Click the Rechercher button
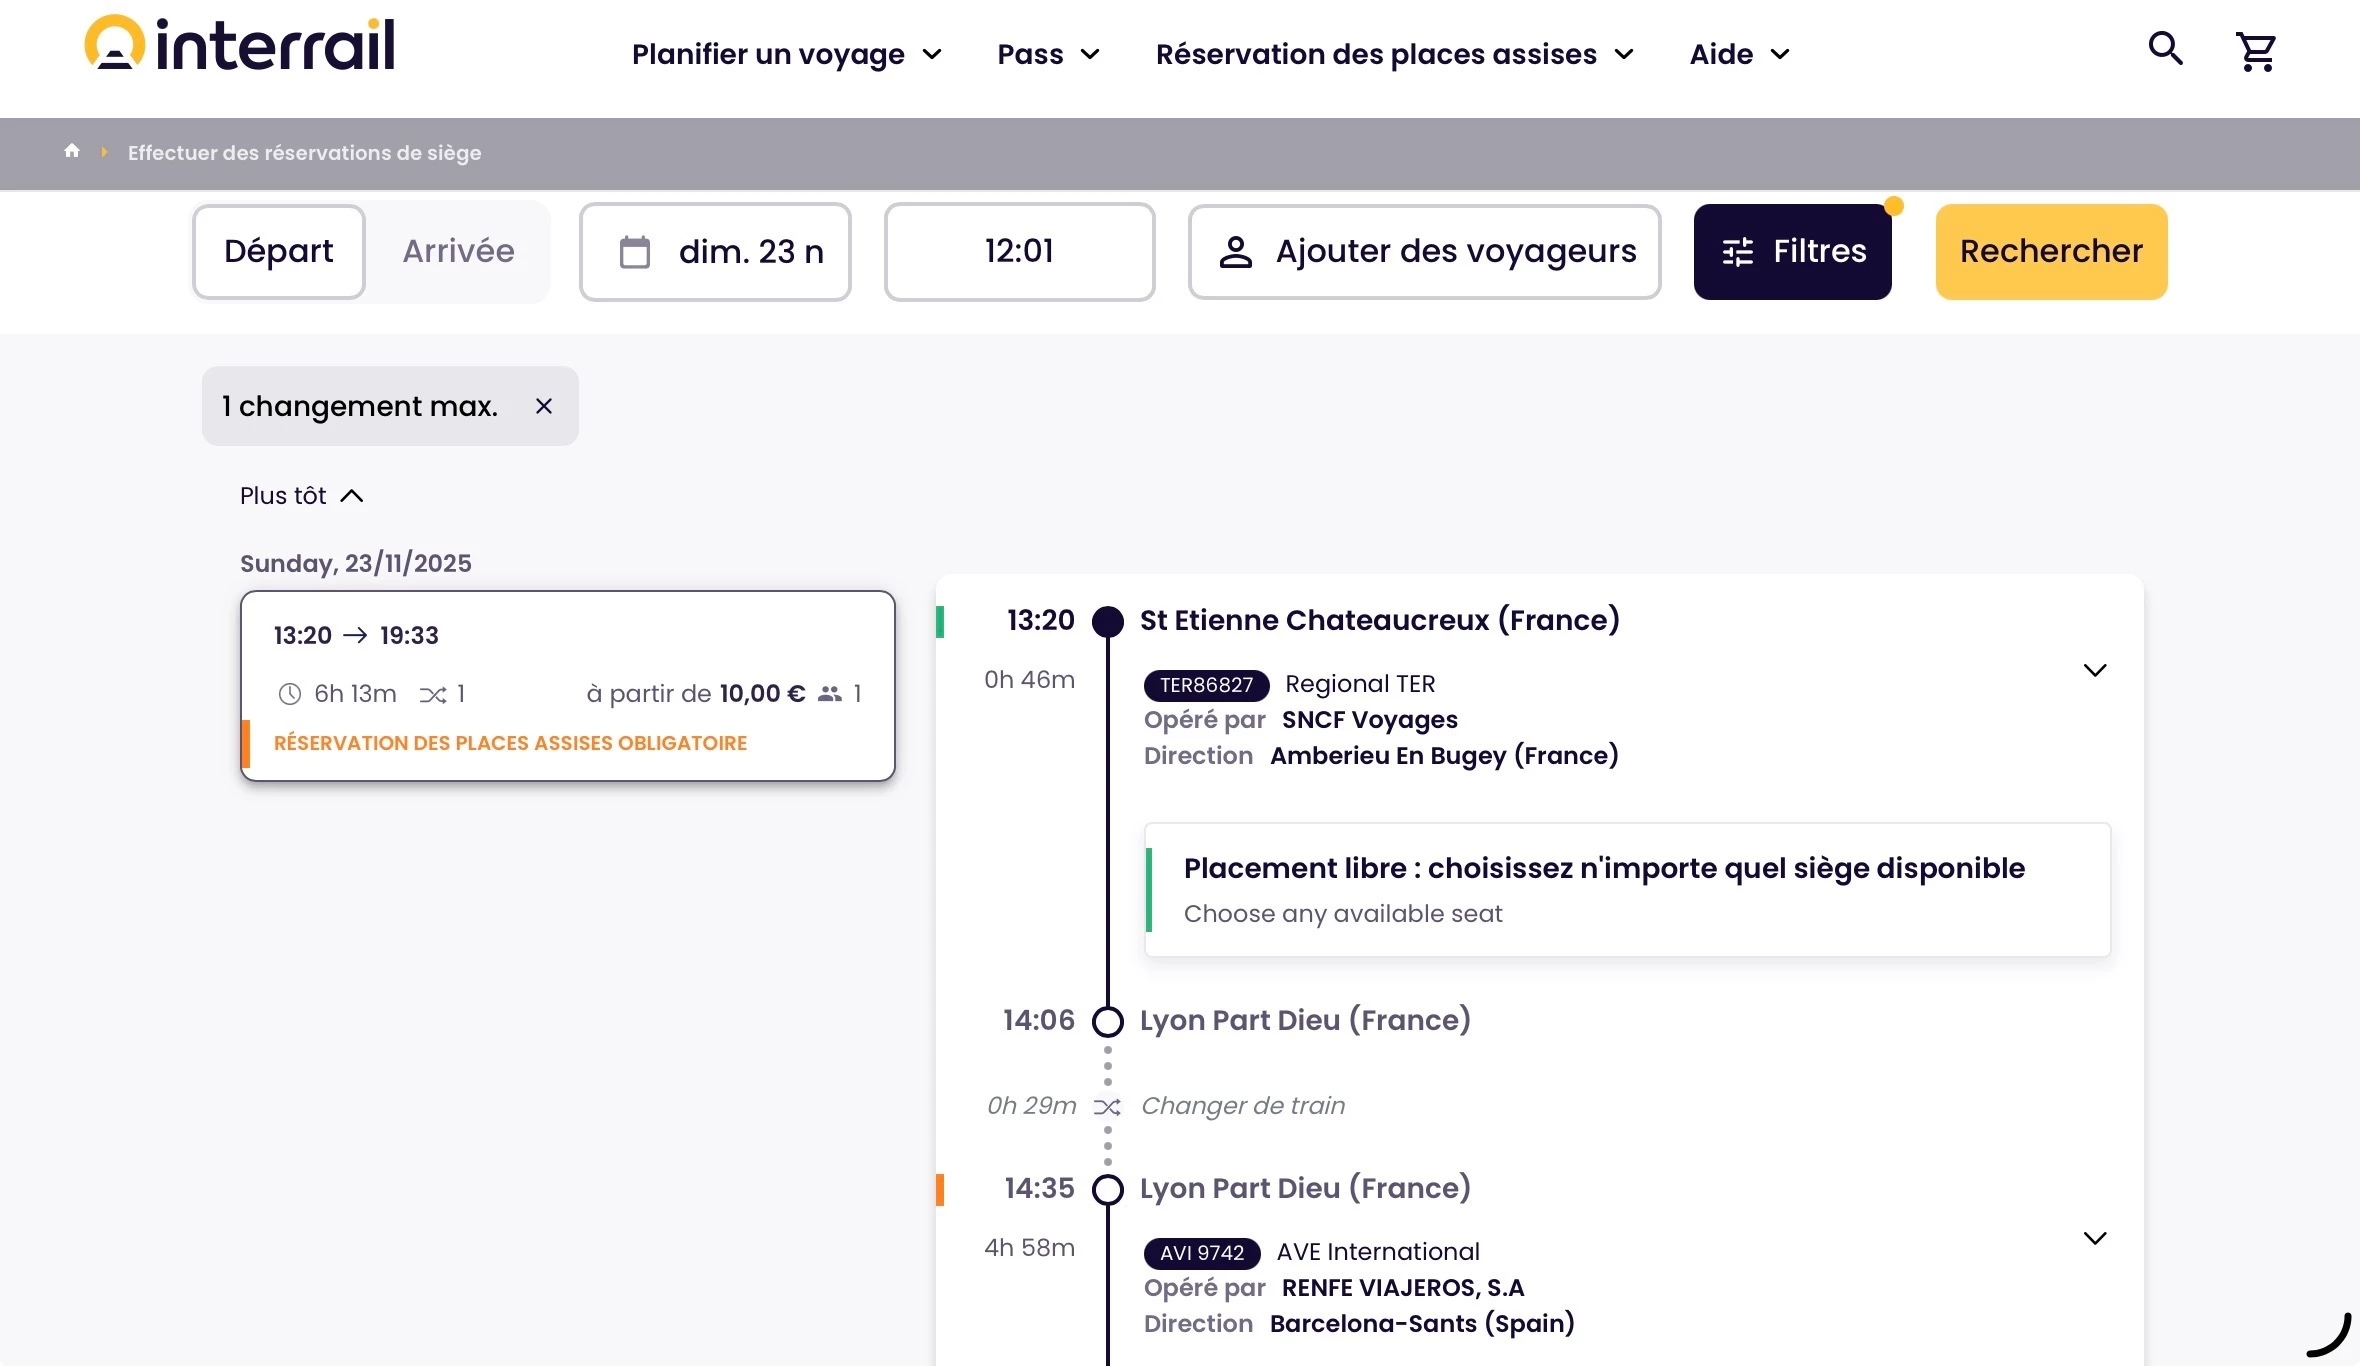 pyautogui.click(x=2051, y=252)
